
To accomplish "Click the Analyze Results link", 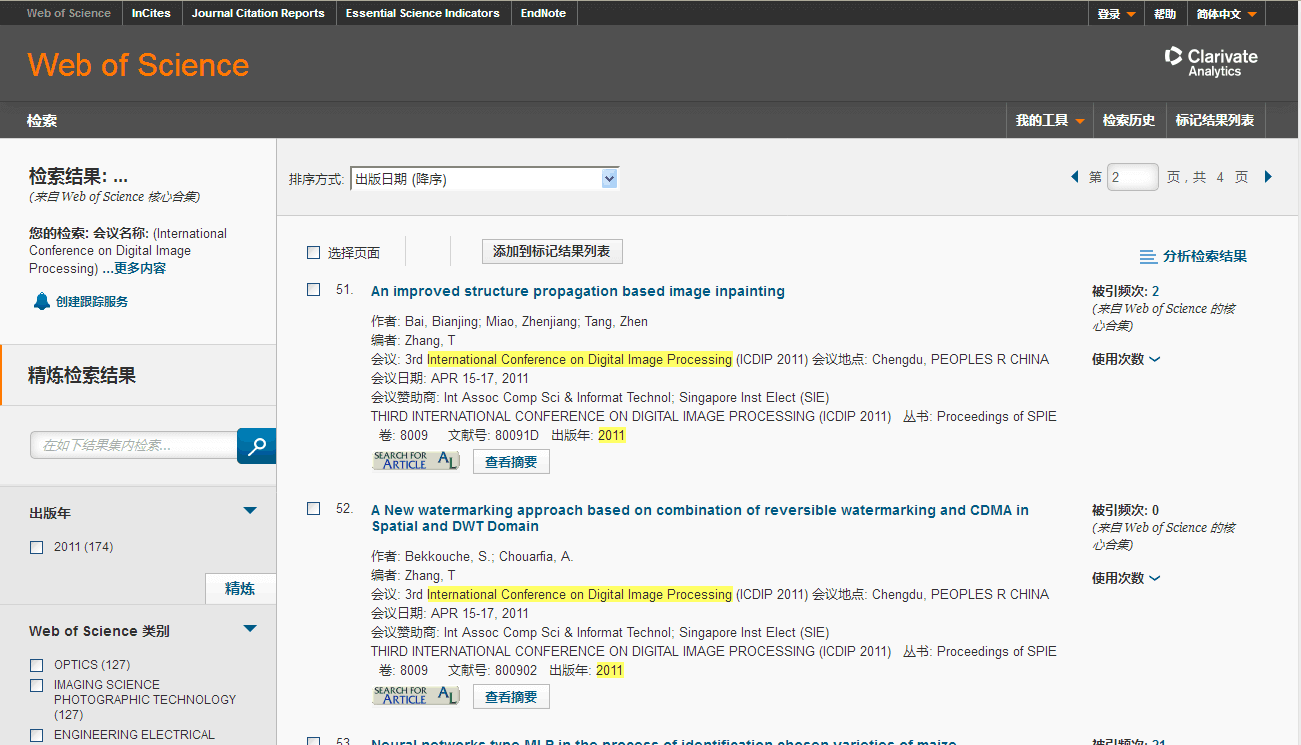I will [1205, 257].
